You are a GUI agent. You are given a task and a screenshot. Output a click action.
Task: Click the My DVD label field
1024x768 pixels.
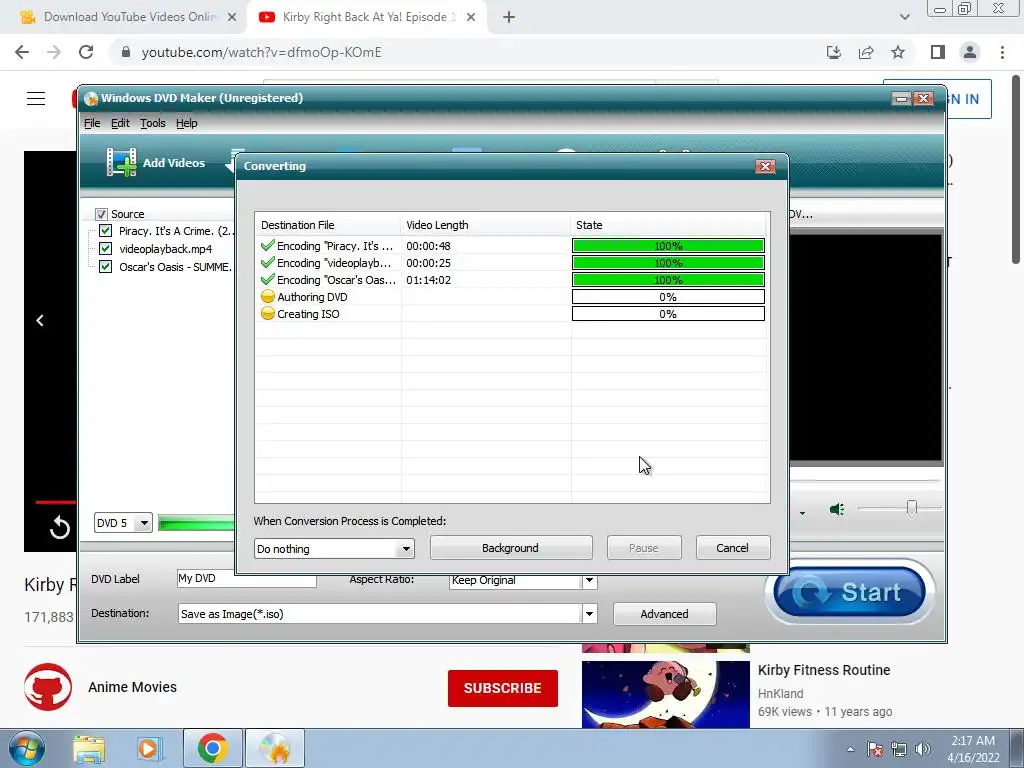click(x=246, y=579)
